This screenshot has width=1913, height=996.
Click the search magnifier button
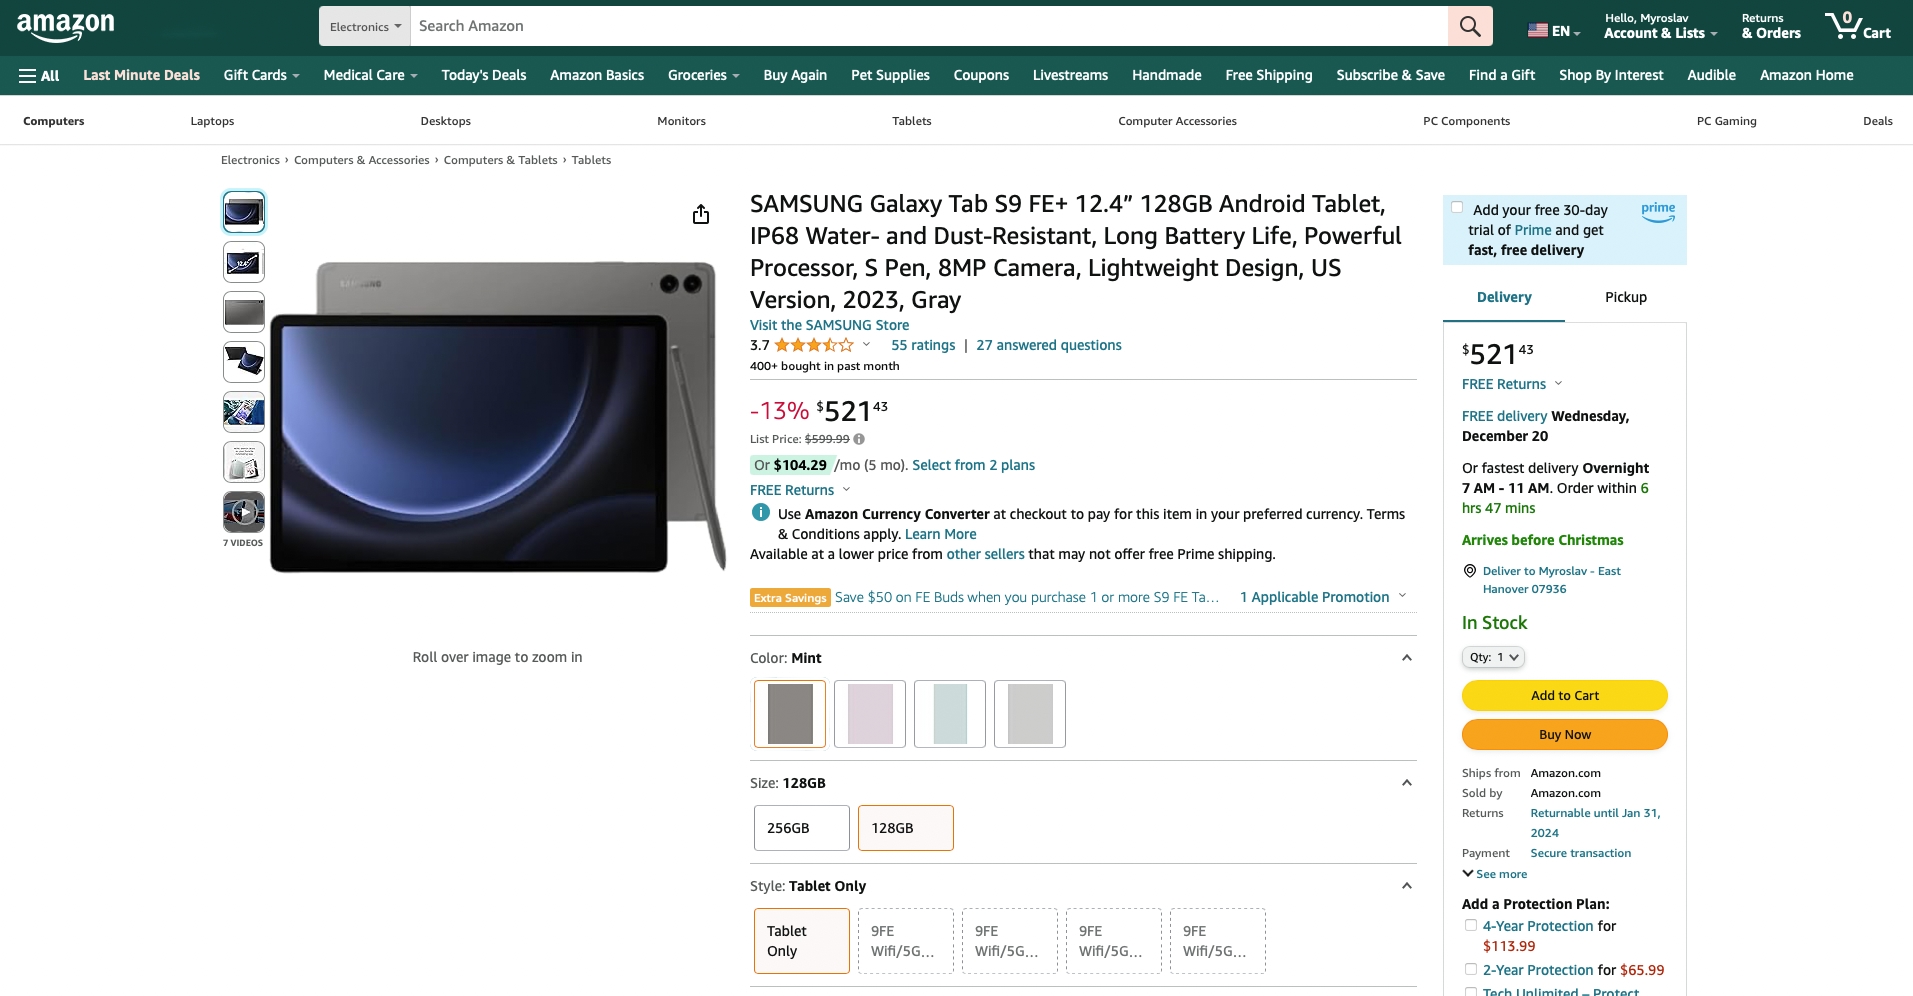(1469, 26)
